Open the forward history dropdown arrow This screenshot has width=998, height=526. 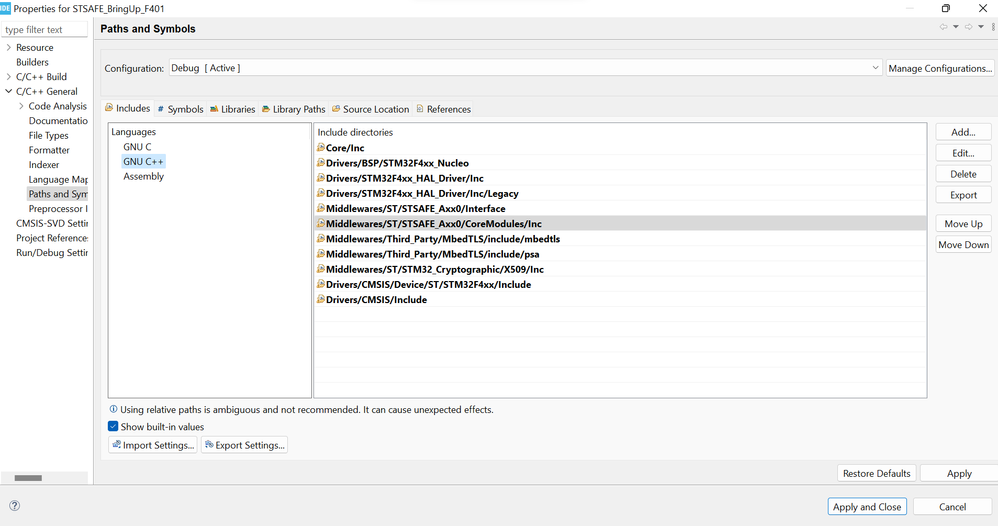click(981, 27)
